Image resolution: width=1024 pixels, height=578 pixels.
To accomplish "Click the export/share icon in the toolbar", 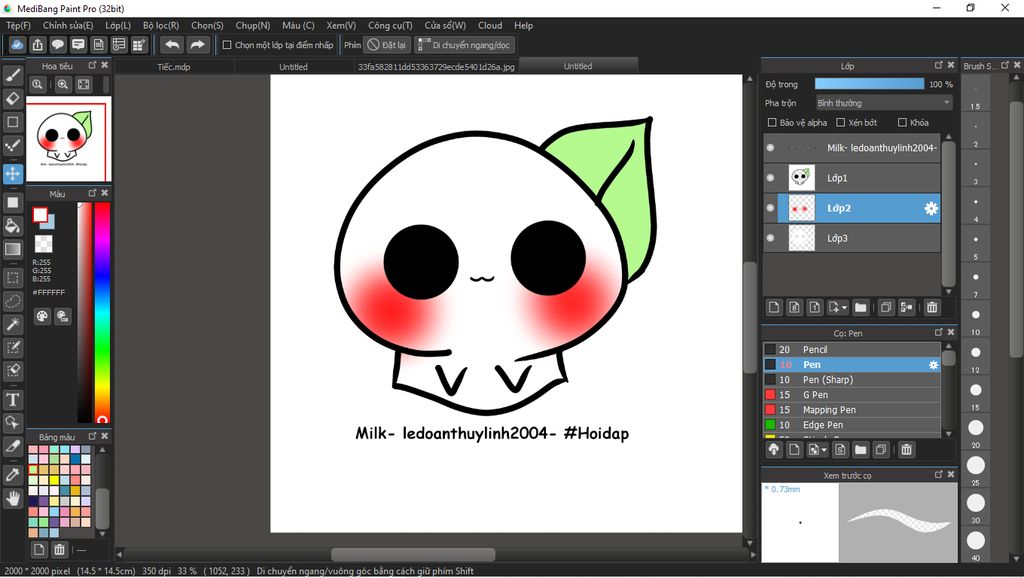I will pos(37,44).
